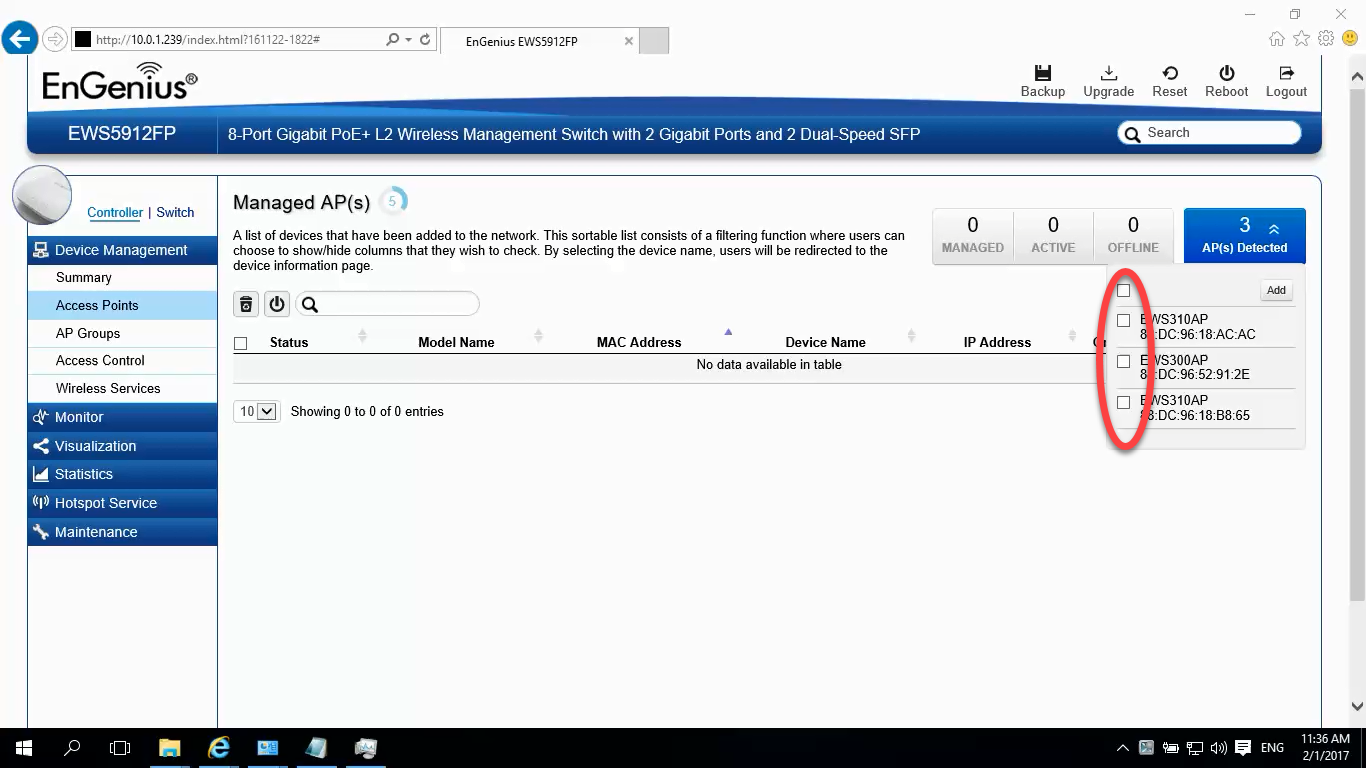1366x768 pixels.
Task: Open browser favorites star icon
Action: [1301, 39]
